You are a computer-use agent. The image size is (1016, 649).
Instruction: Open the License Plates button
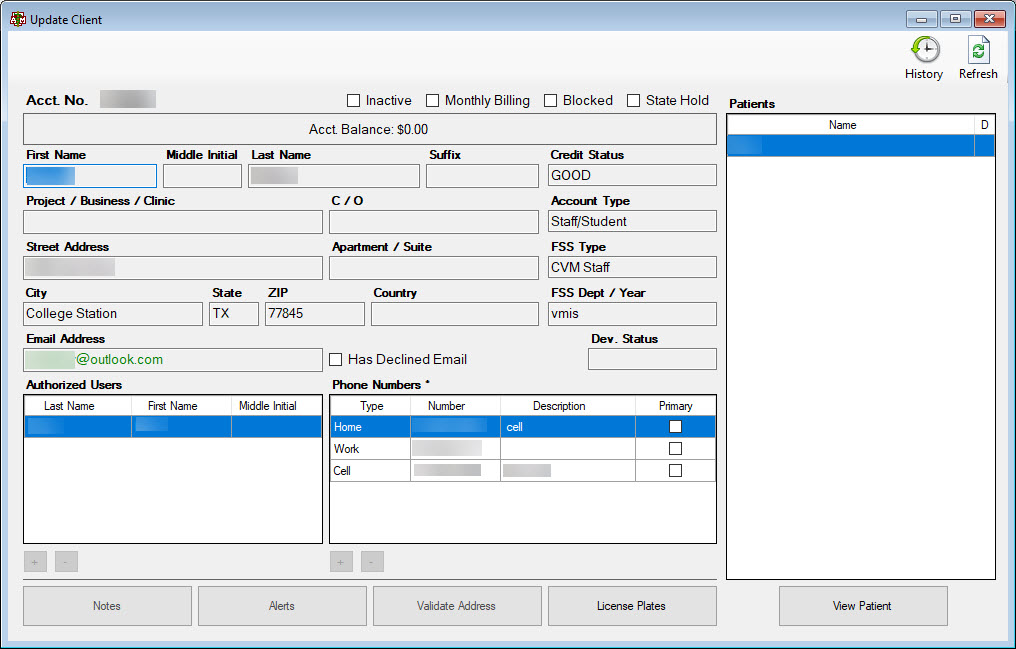[632, 606]
